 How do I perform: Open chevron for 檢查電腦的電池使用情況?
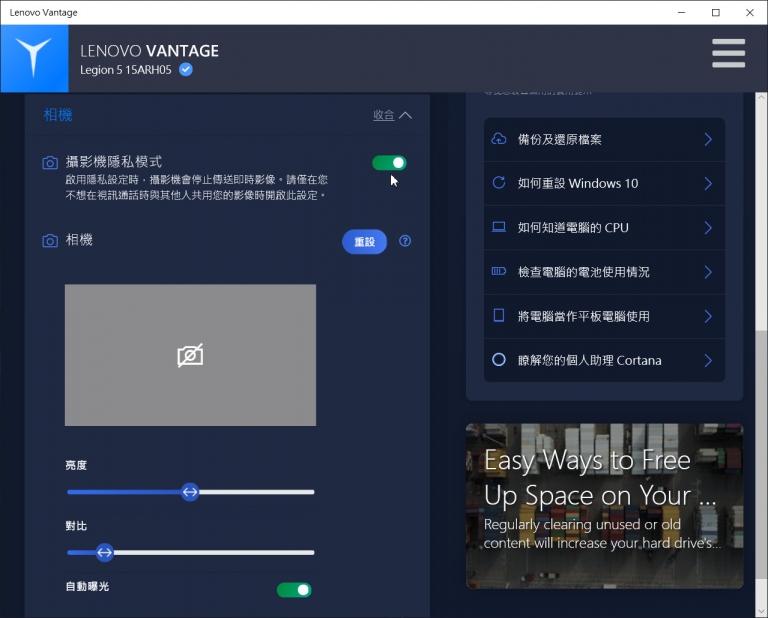point(708,272)
